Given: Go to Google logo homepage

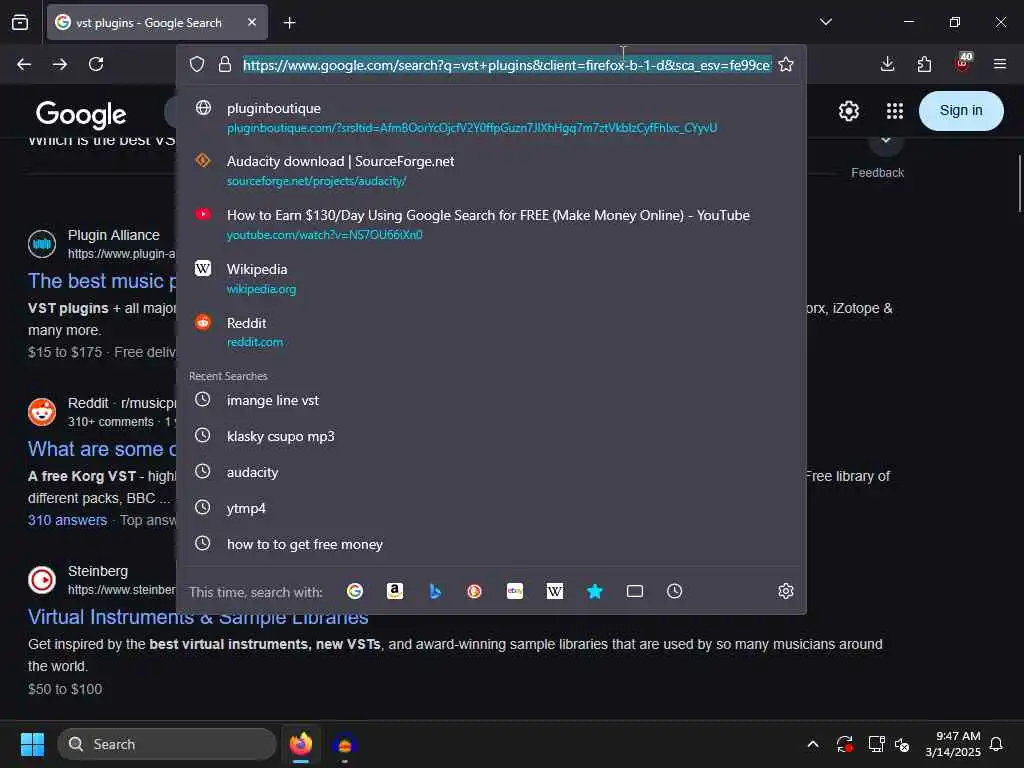Looking at the screenshot, I should coord(81,114).
